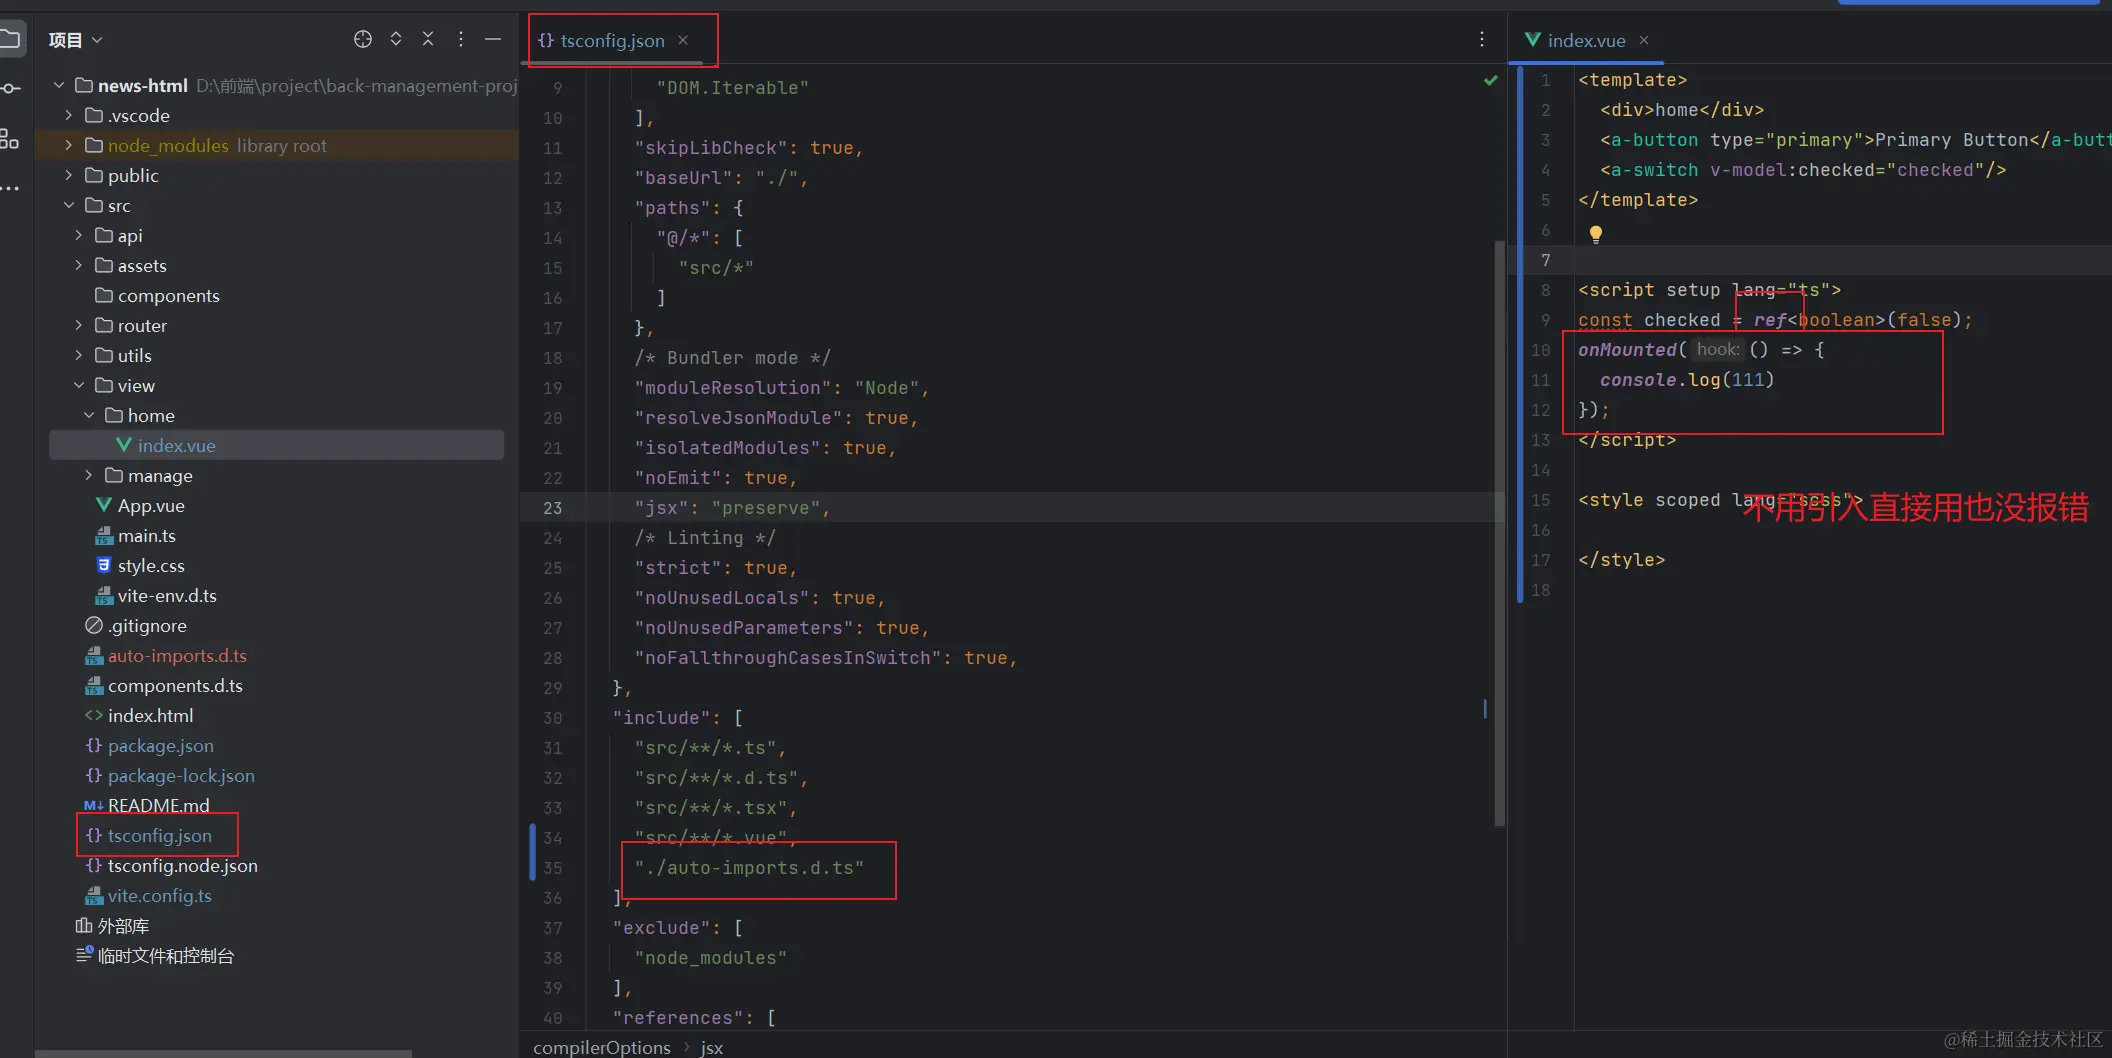Click the compilerOptions breadcrumb
Viewport: 2112px width, 1058px height.
(x=602, y=1047)
